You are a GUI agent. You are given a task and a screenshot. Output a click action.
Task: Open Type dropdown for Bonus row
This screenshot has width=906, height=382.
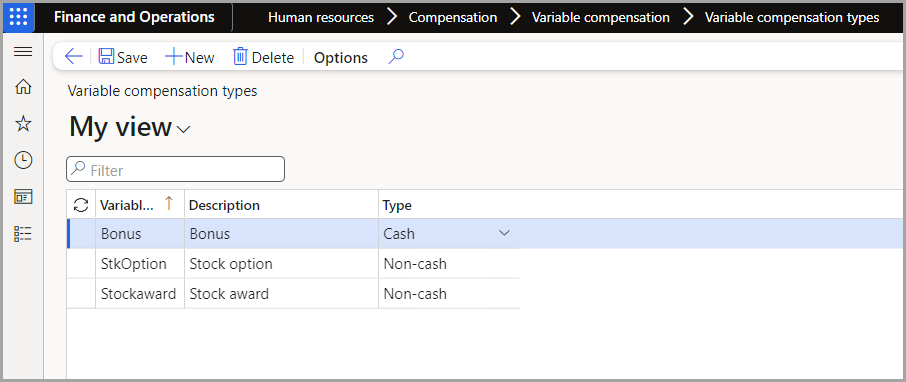[x=504, y=233]
